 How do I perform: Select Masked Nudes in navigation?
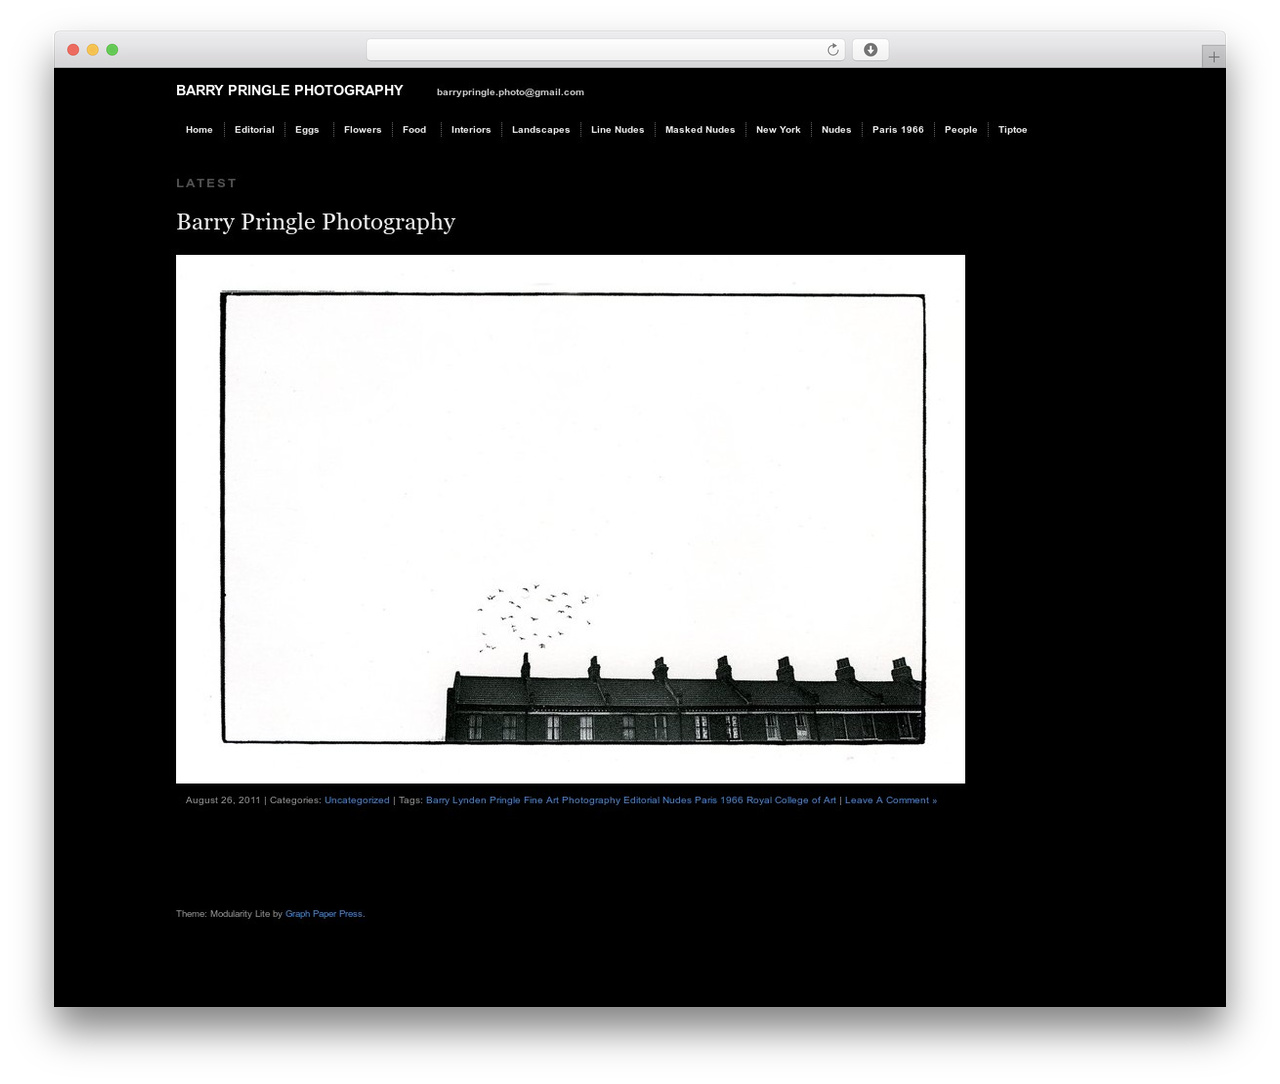700,130
